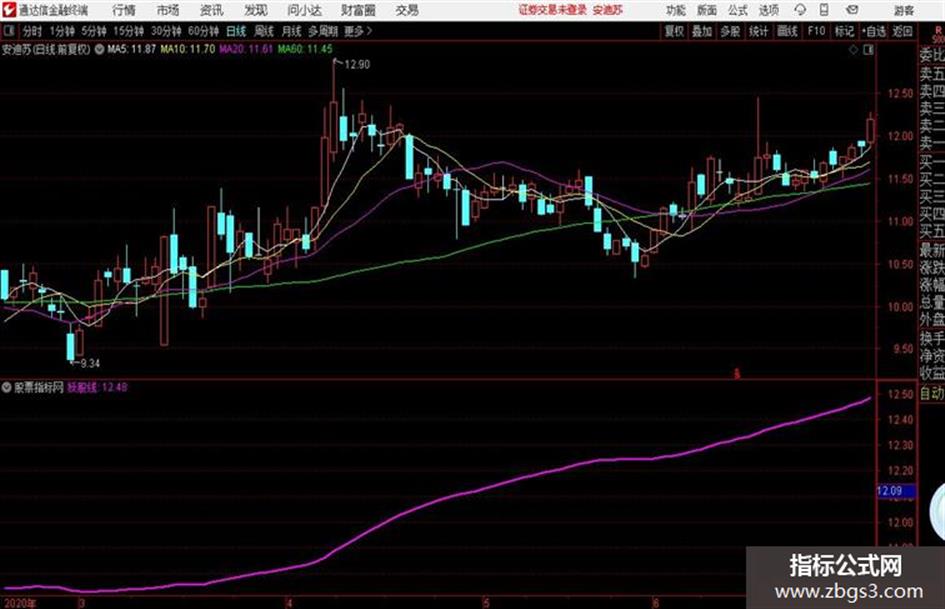Viewport: 945px width, 609px height.
Task: Click the 核聚线: 12.48 indicator value
Action: (x=98, y=387)
